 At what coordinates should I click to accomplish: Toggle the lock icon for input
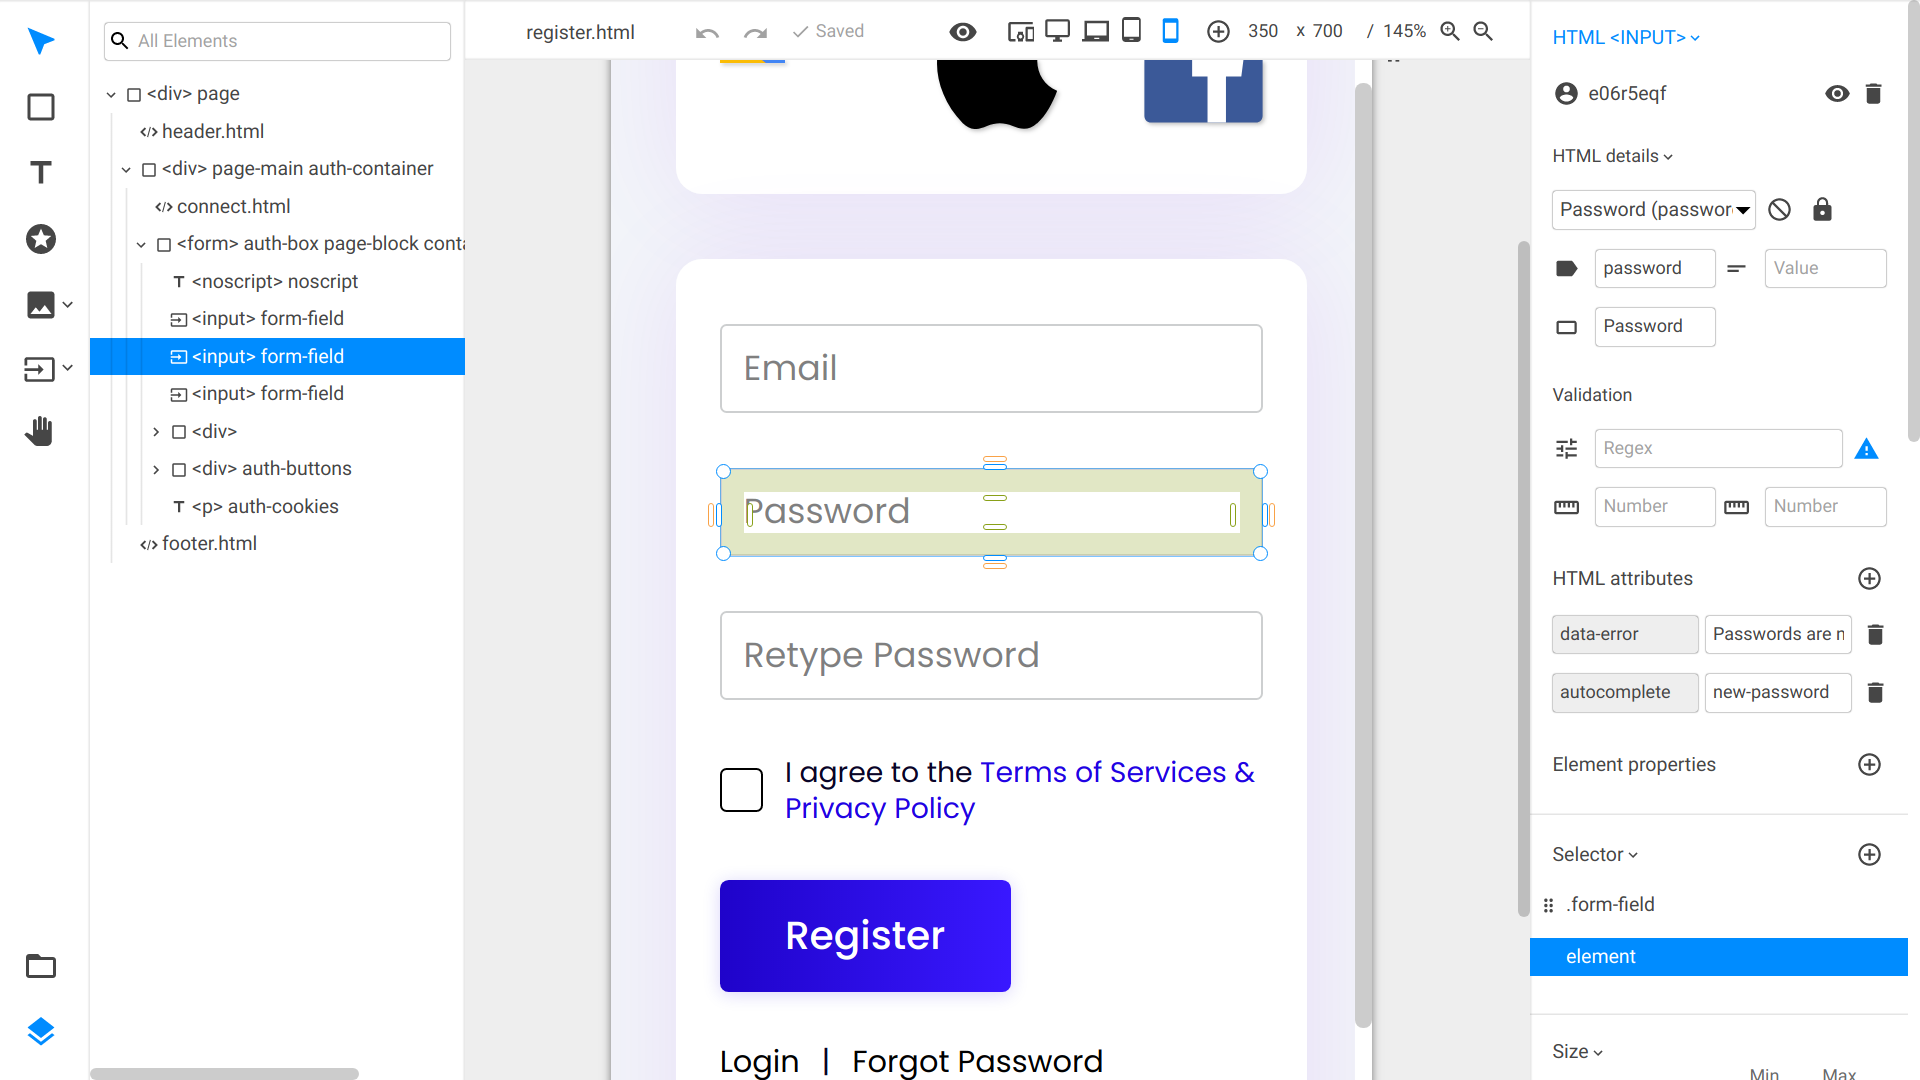(x=1822, y=209)
